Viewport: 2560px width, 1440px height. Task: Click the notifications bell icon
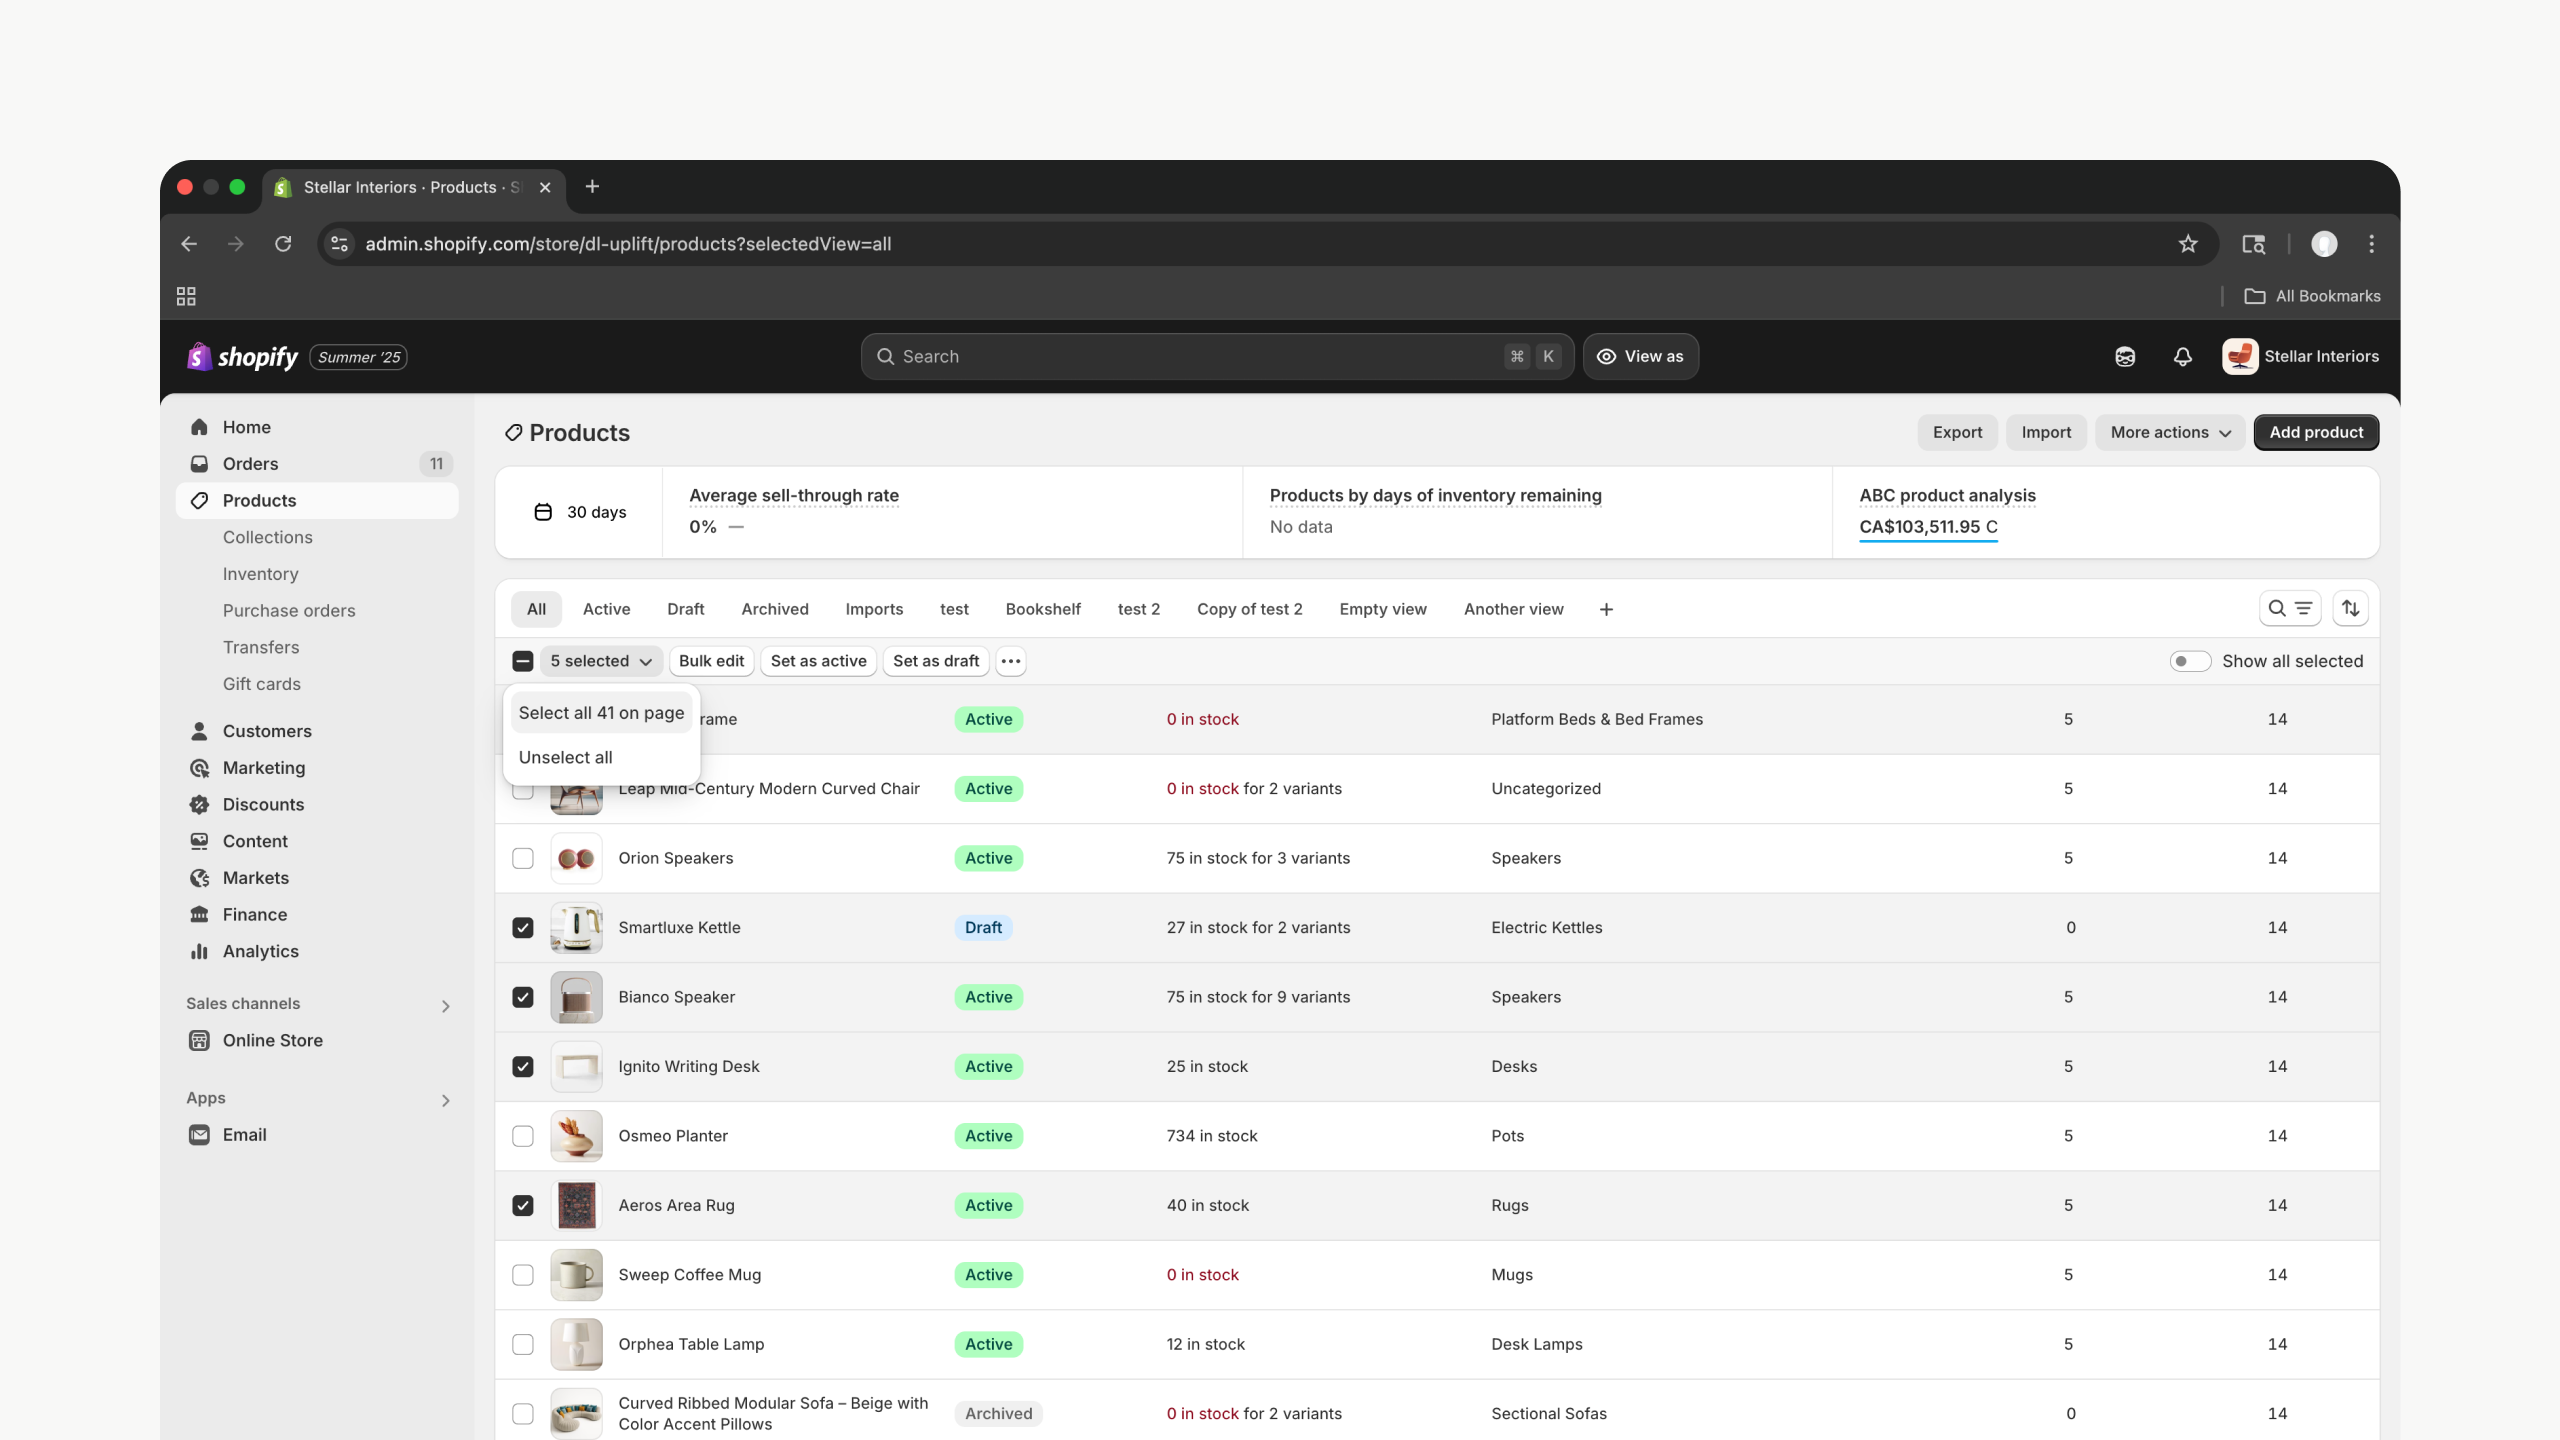(x=2182, y=357)
